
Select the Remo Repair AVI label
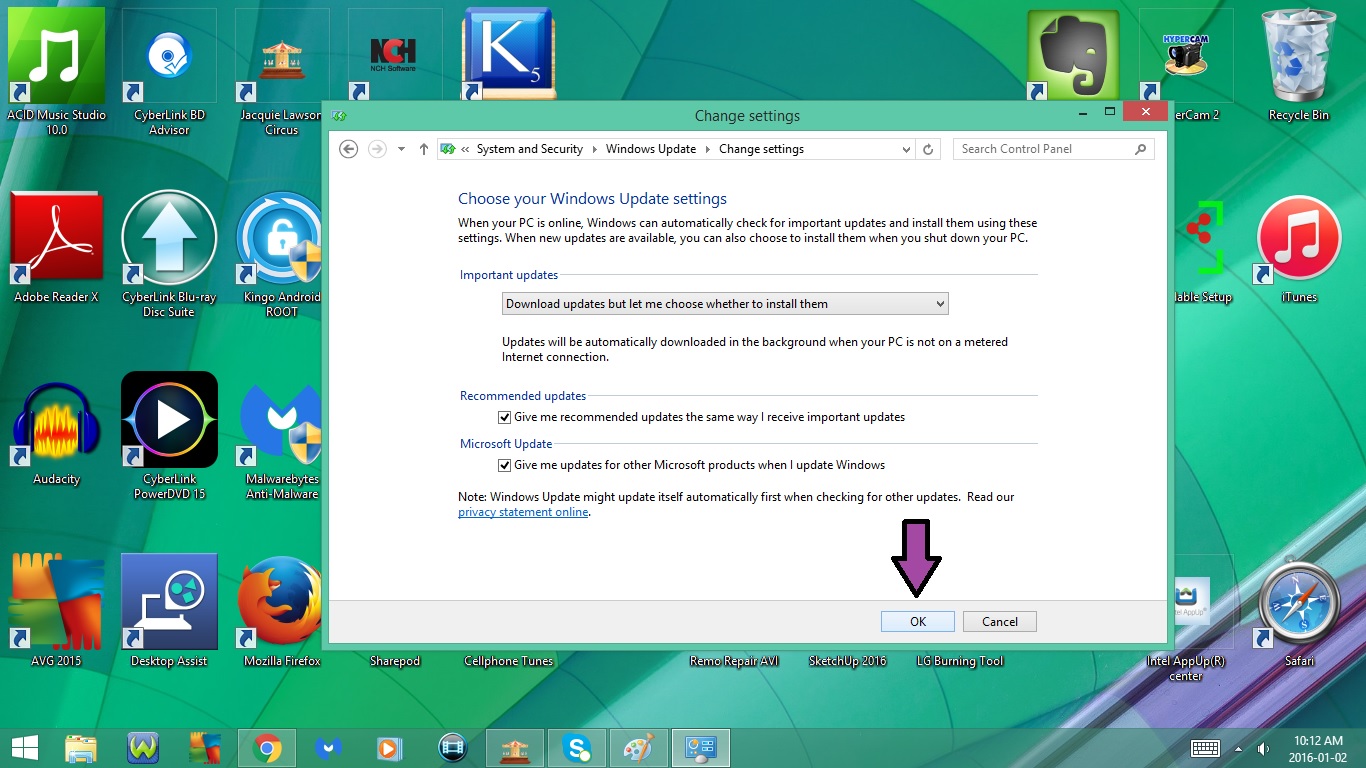[x=735, y=661]
